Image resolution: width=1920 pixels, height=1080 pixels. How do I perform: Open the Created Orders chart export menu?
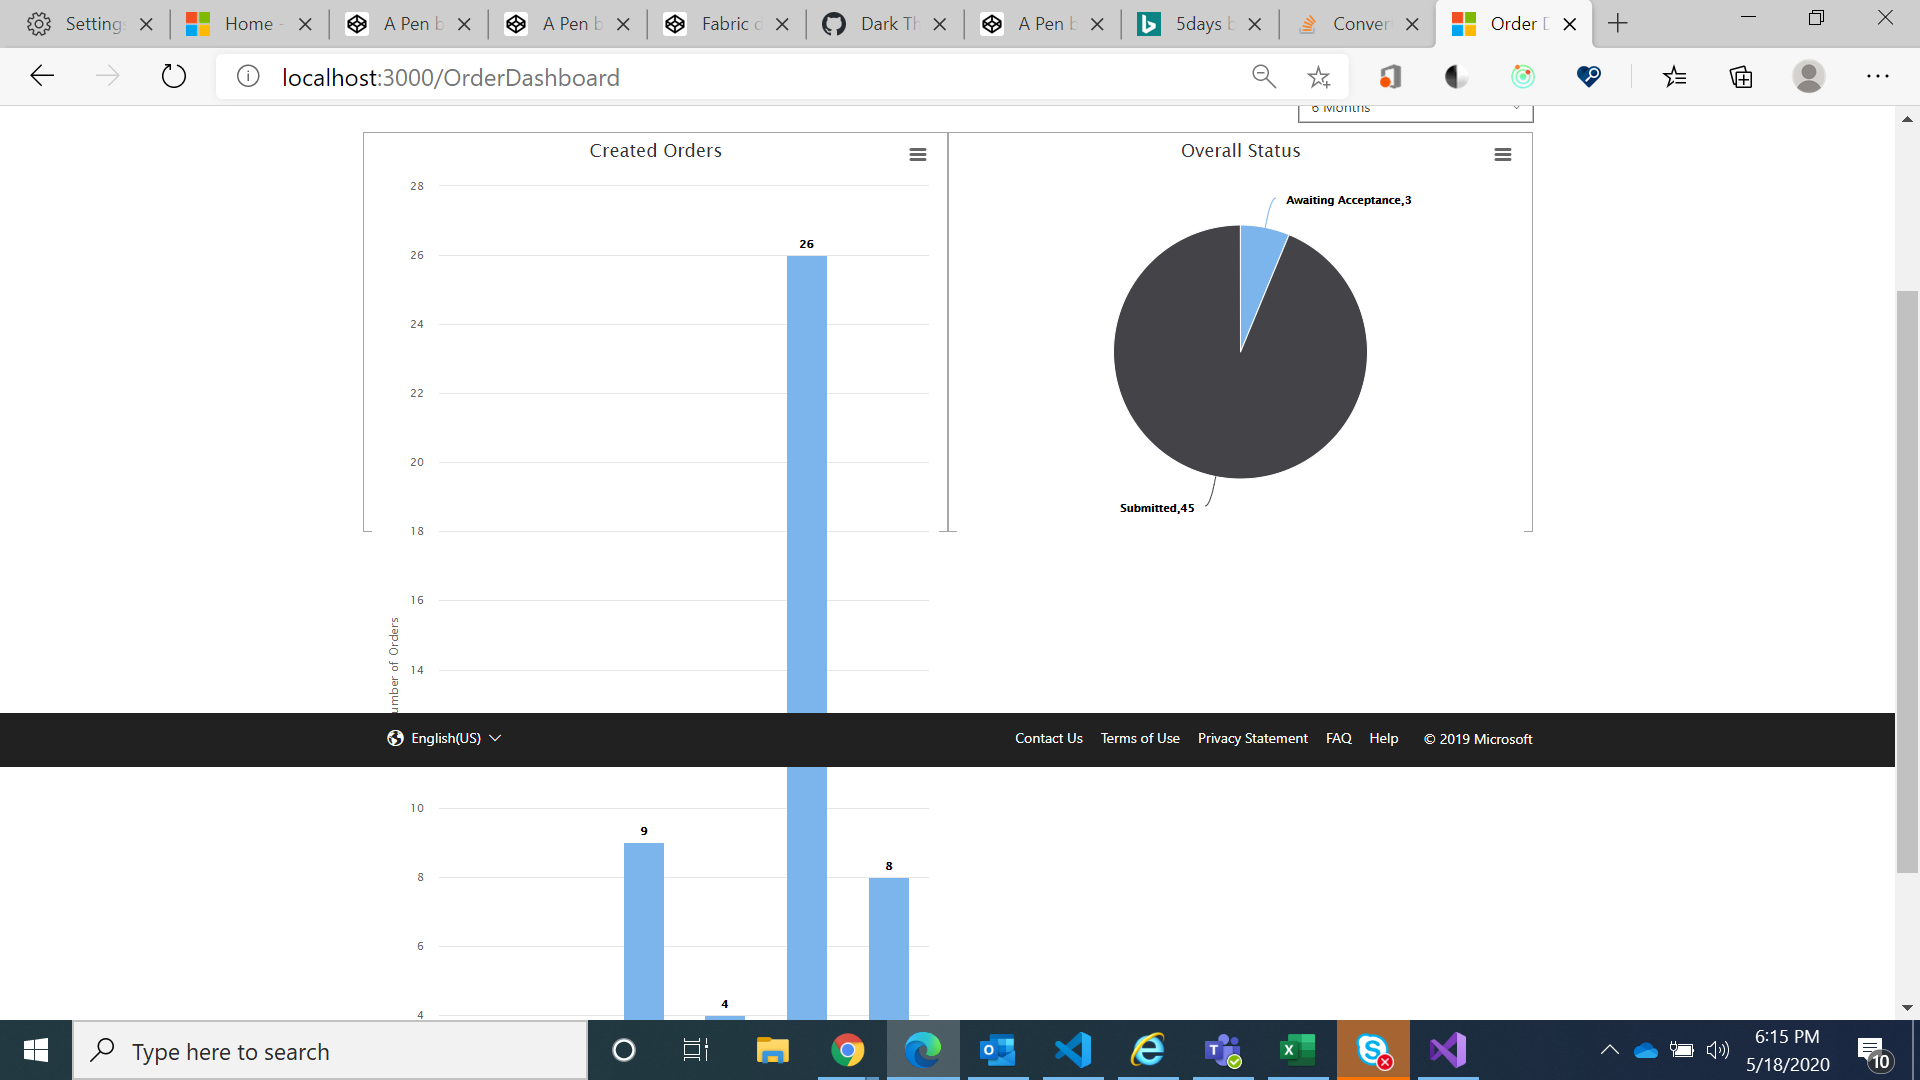(917, 154)
